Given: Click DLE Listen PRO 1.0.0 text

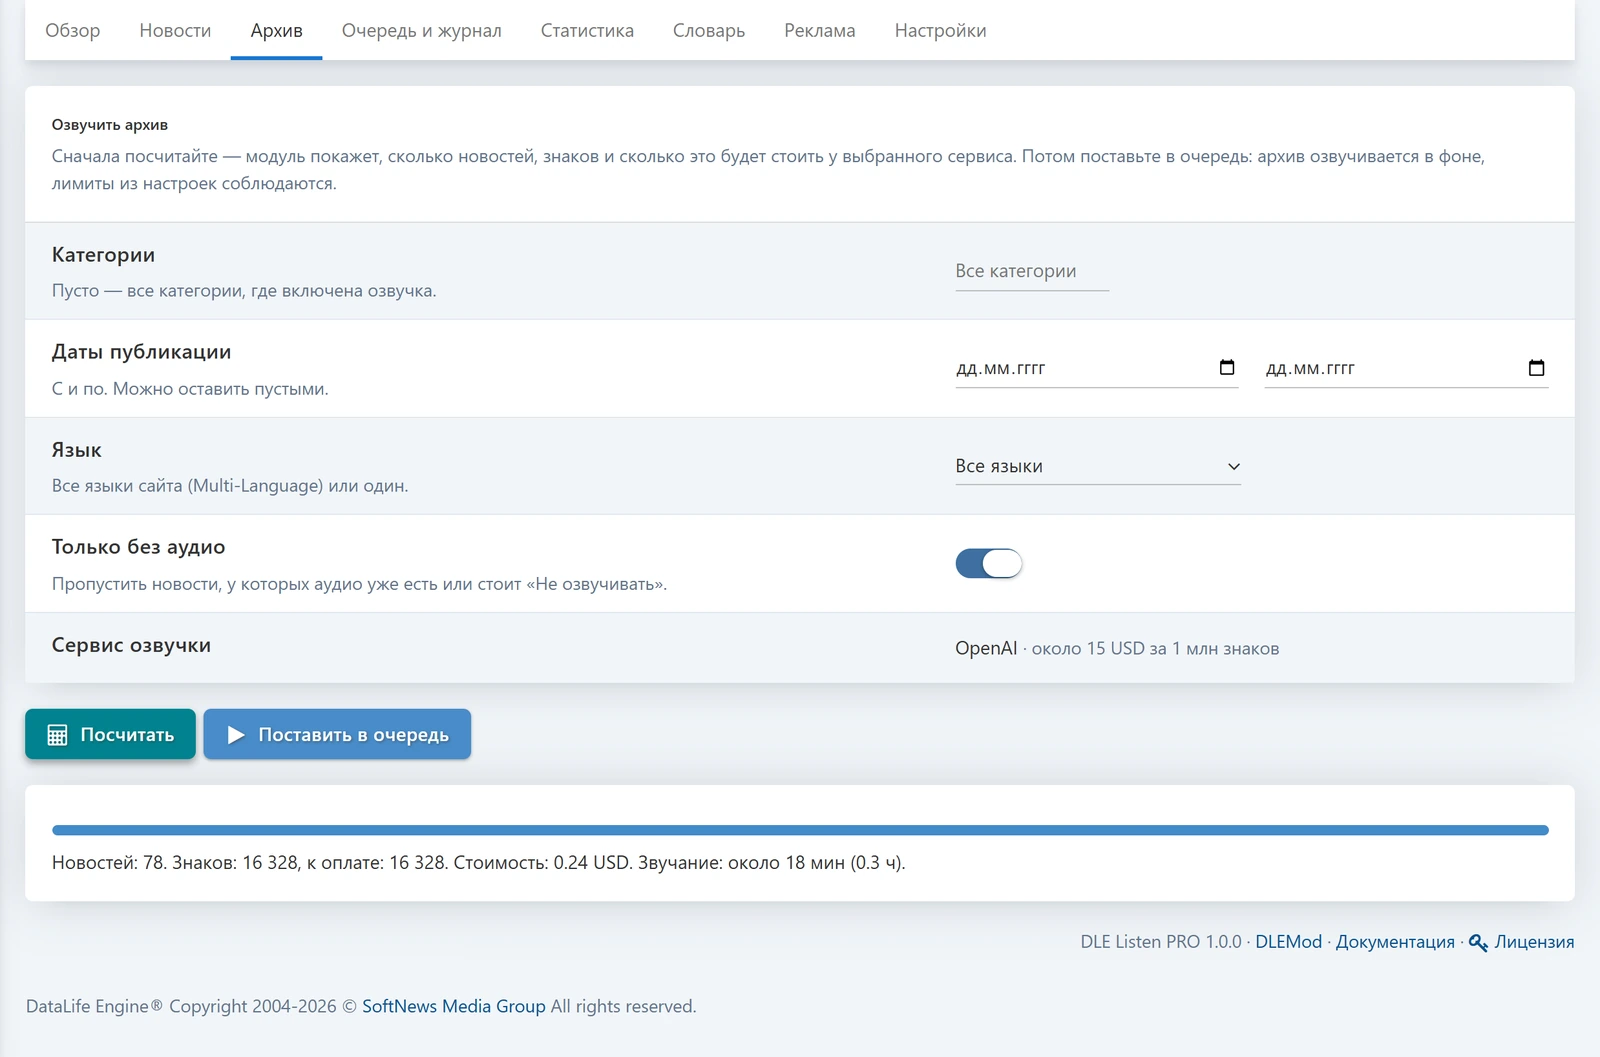Looking at the screenshot, I should coord(1160,942).
